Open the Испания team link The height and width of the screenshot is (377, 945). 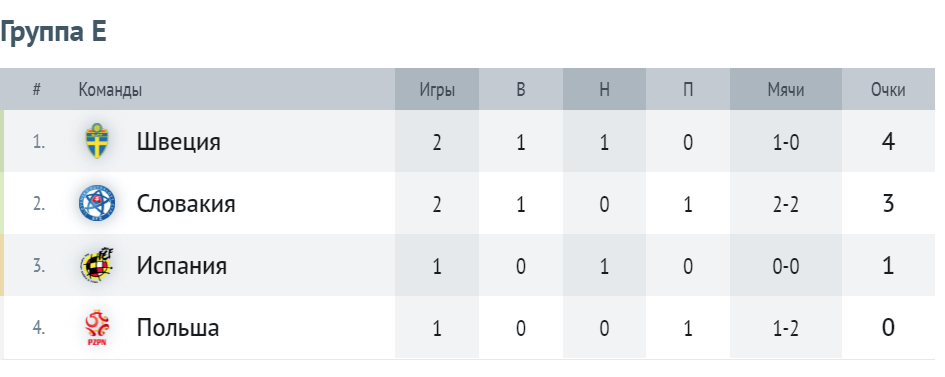[181, 266]
